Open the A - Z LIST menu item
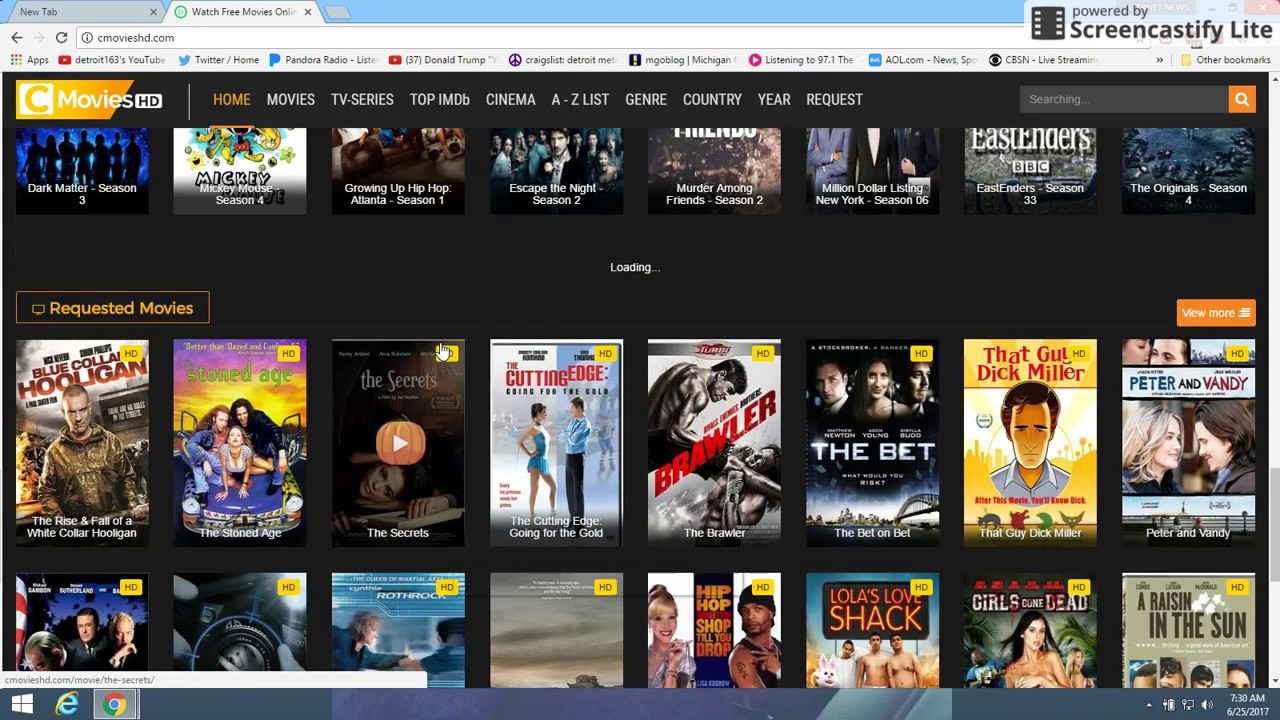The width and height of the screenshot is (1280, 720). 580,99
